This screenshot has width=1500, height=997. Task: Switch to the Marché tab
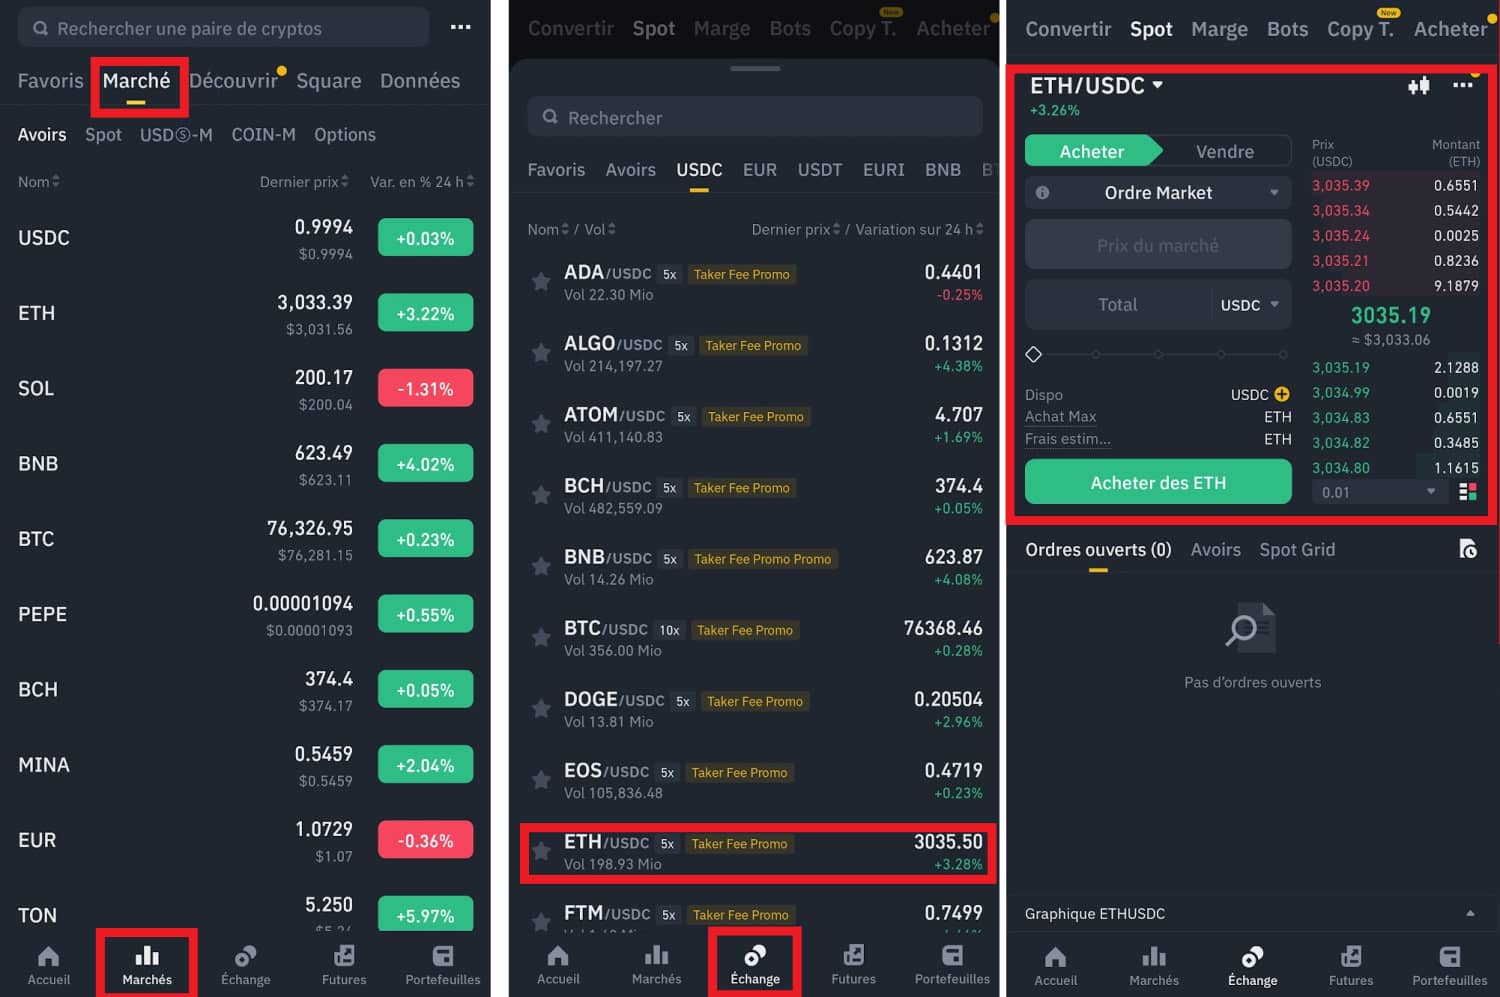(138, 81)
